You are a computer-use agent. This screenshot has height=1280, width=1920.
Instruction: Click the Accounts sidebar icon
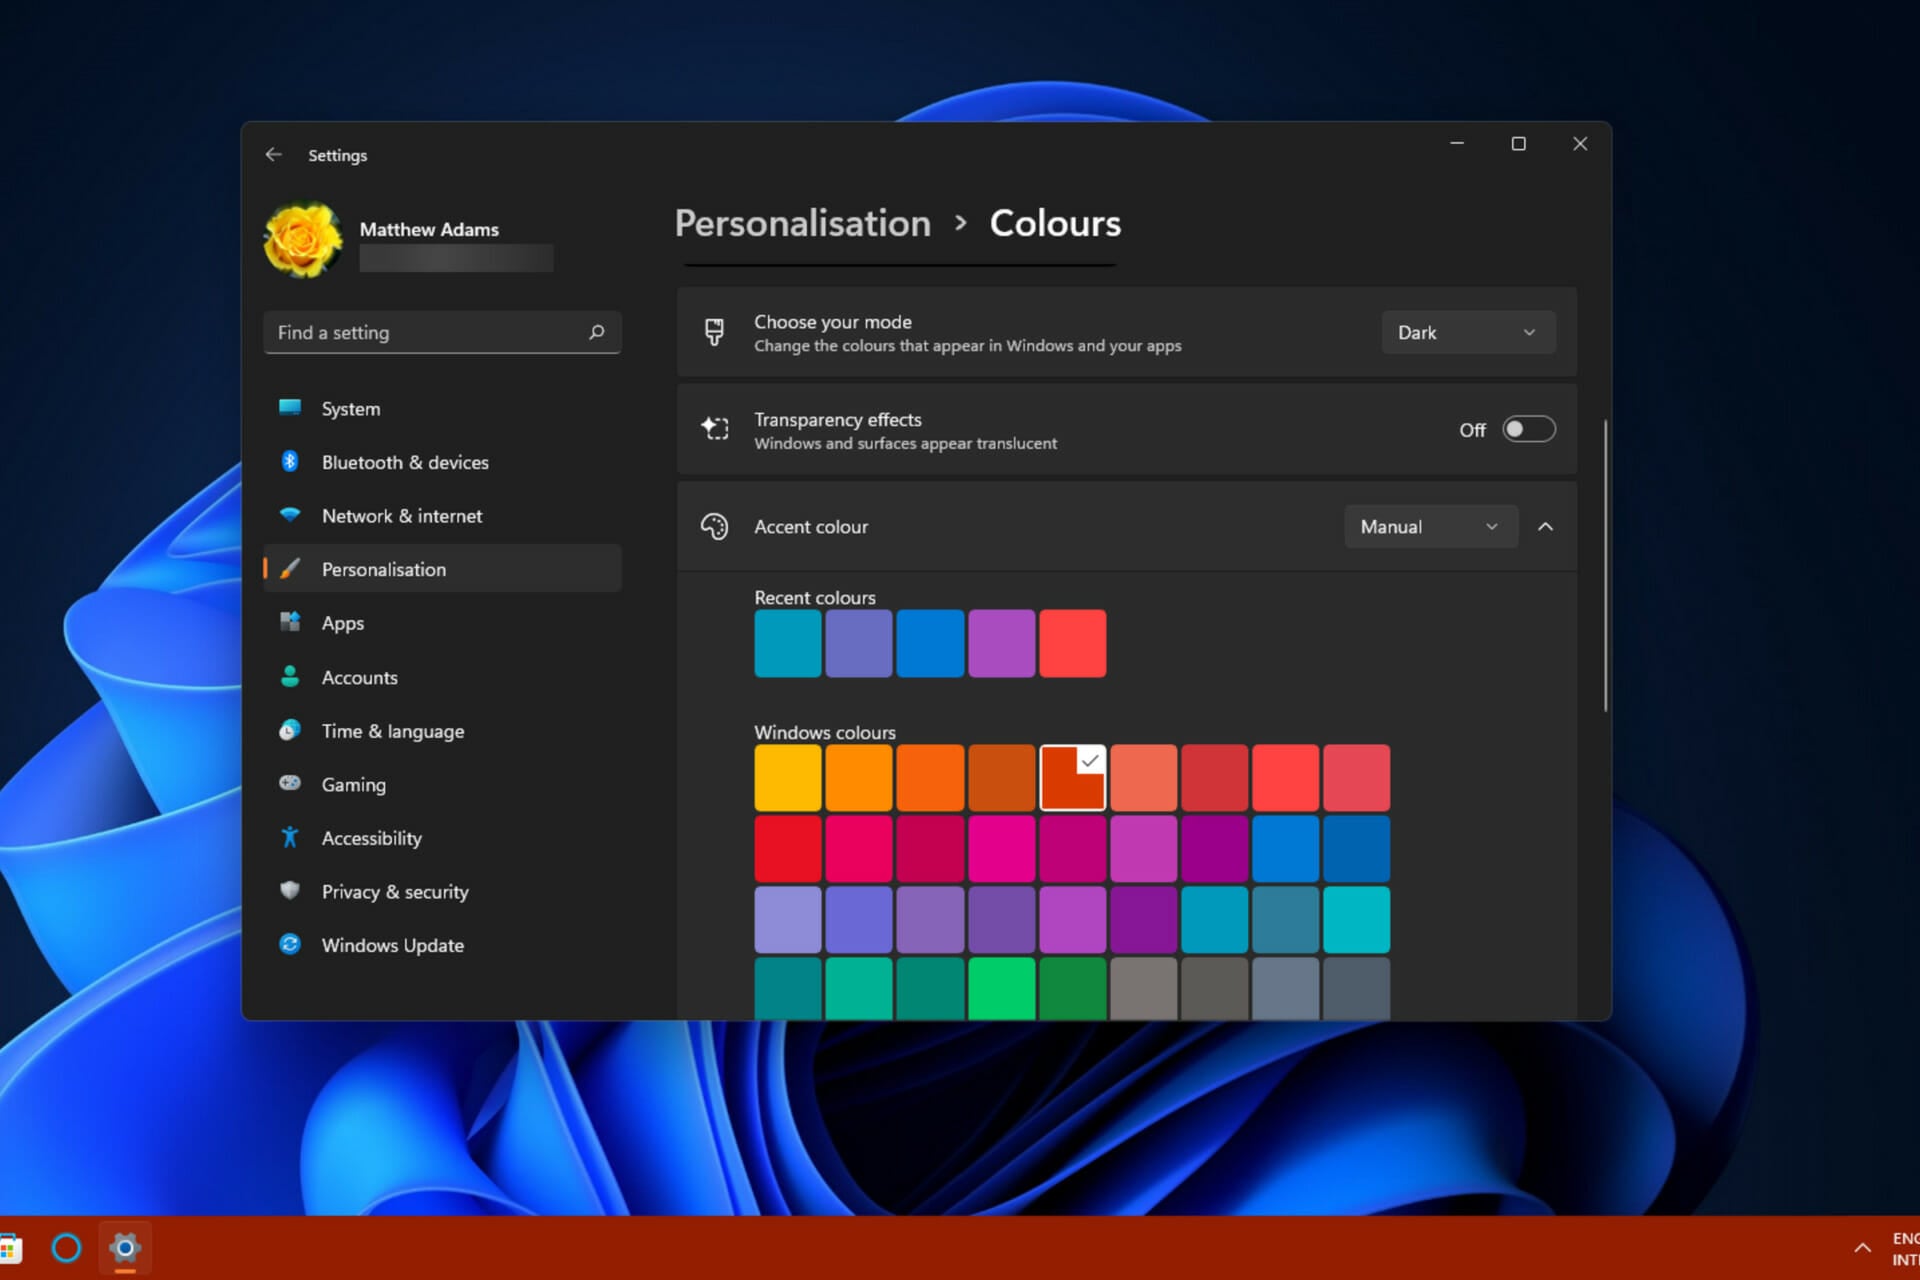click(290, 677)
